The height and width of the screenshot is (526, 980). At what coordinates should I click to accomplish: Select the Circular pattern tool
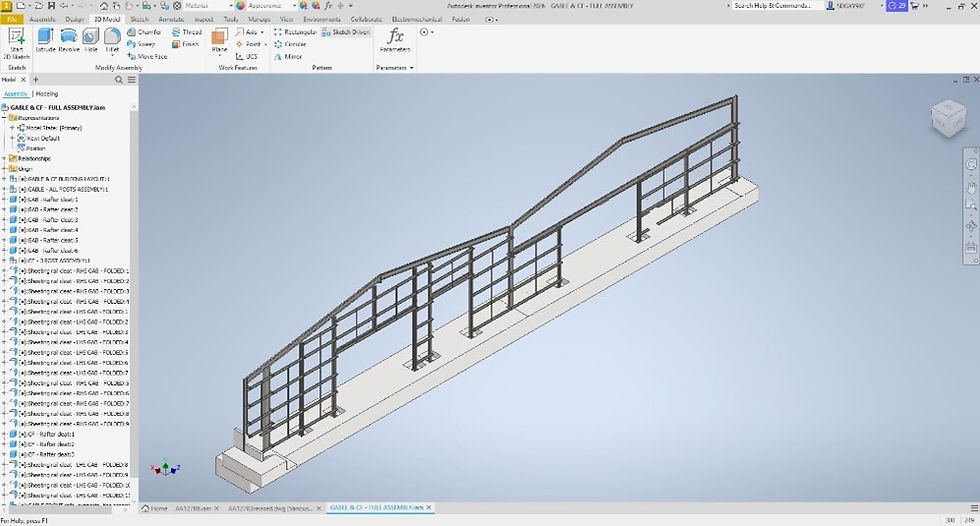[x=290, y=44]
